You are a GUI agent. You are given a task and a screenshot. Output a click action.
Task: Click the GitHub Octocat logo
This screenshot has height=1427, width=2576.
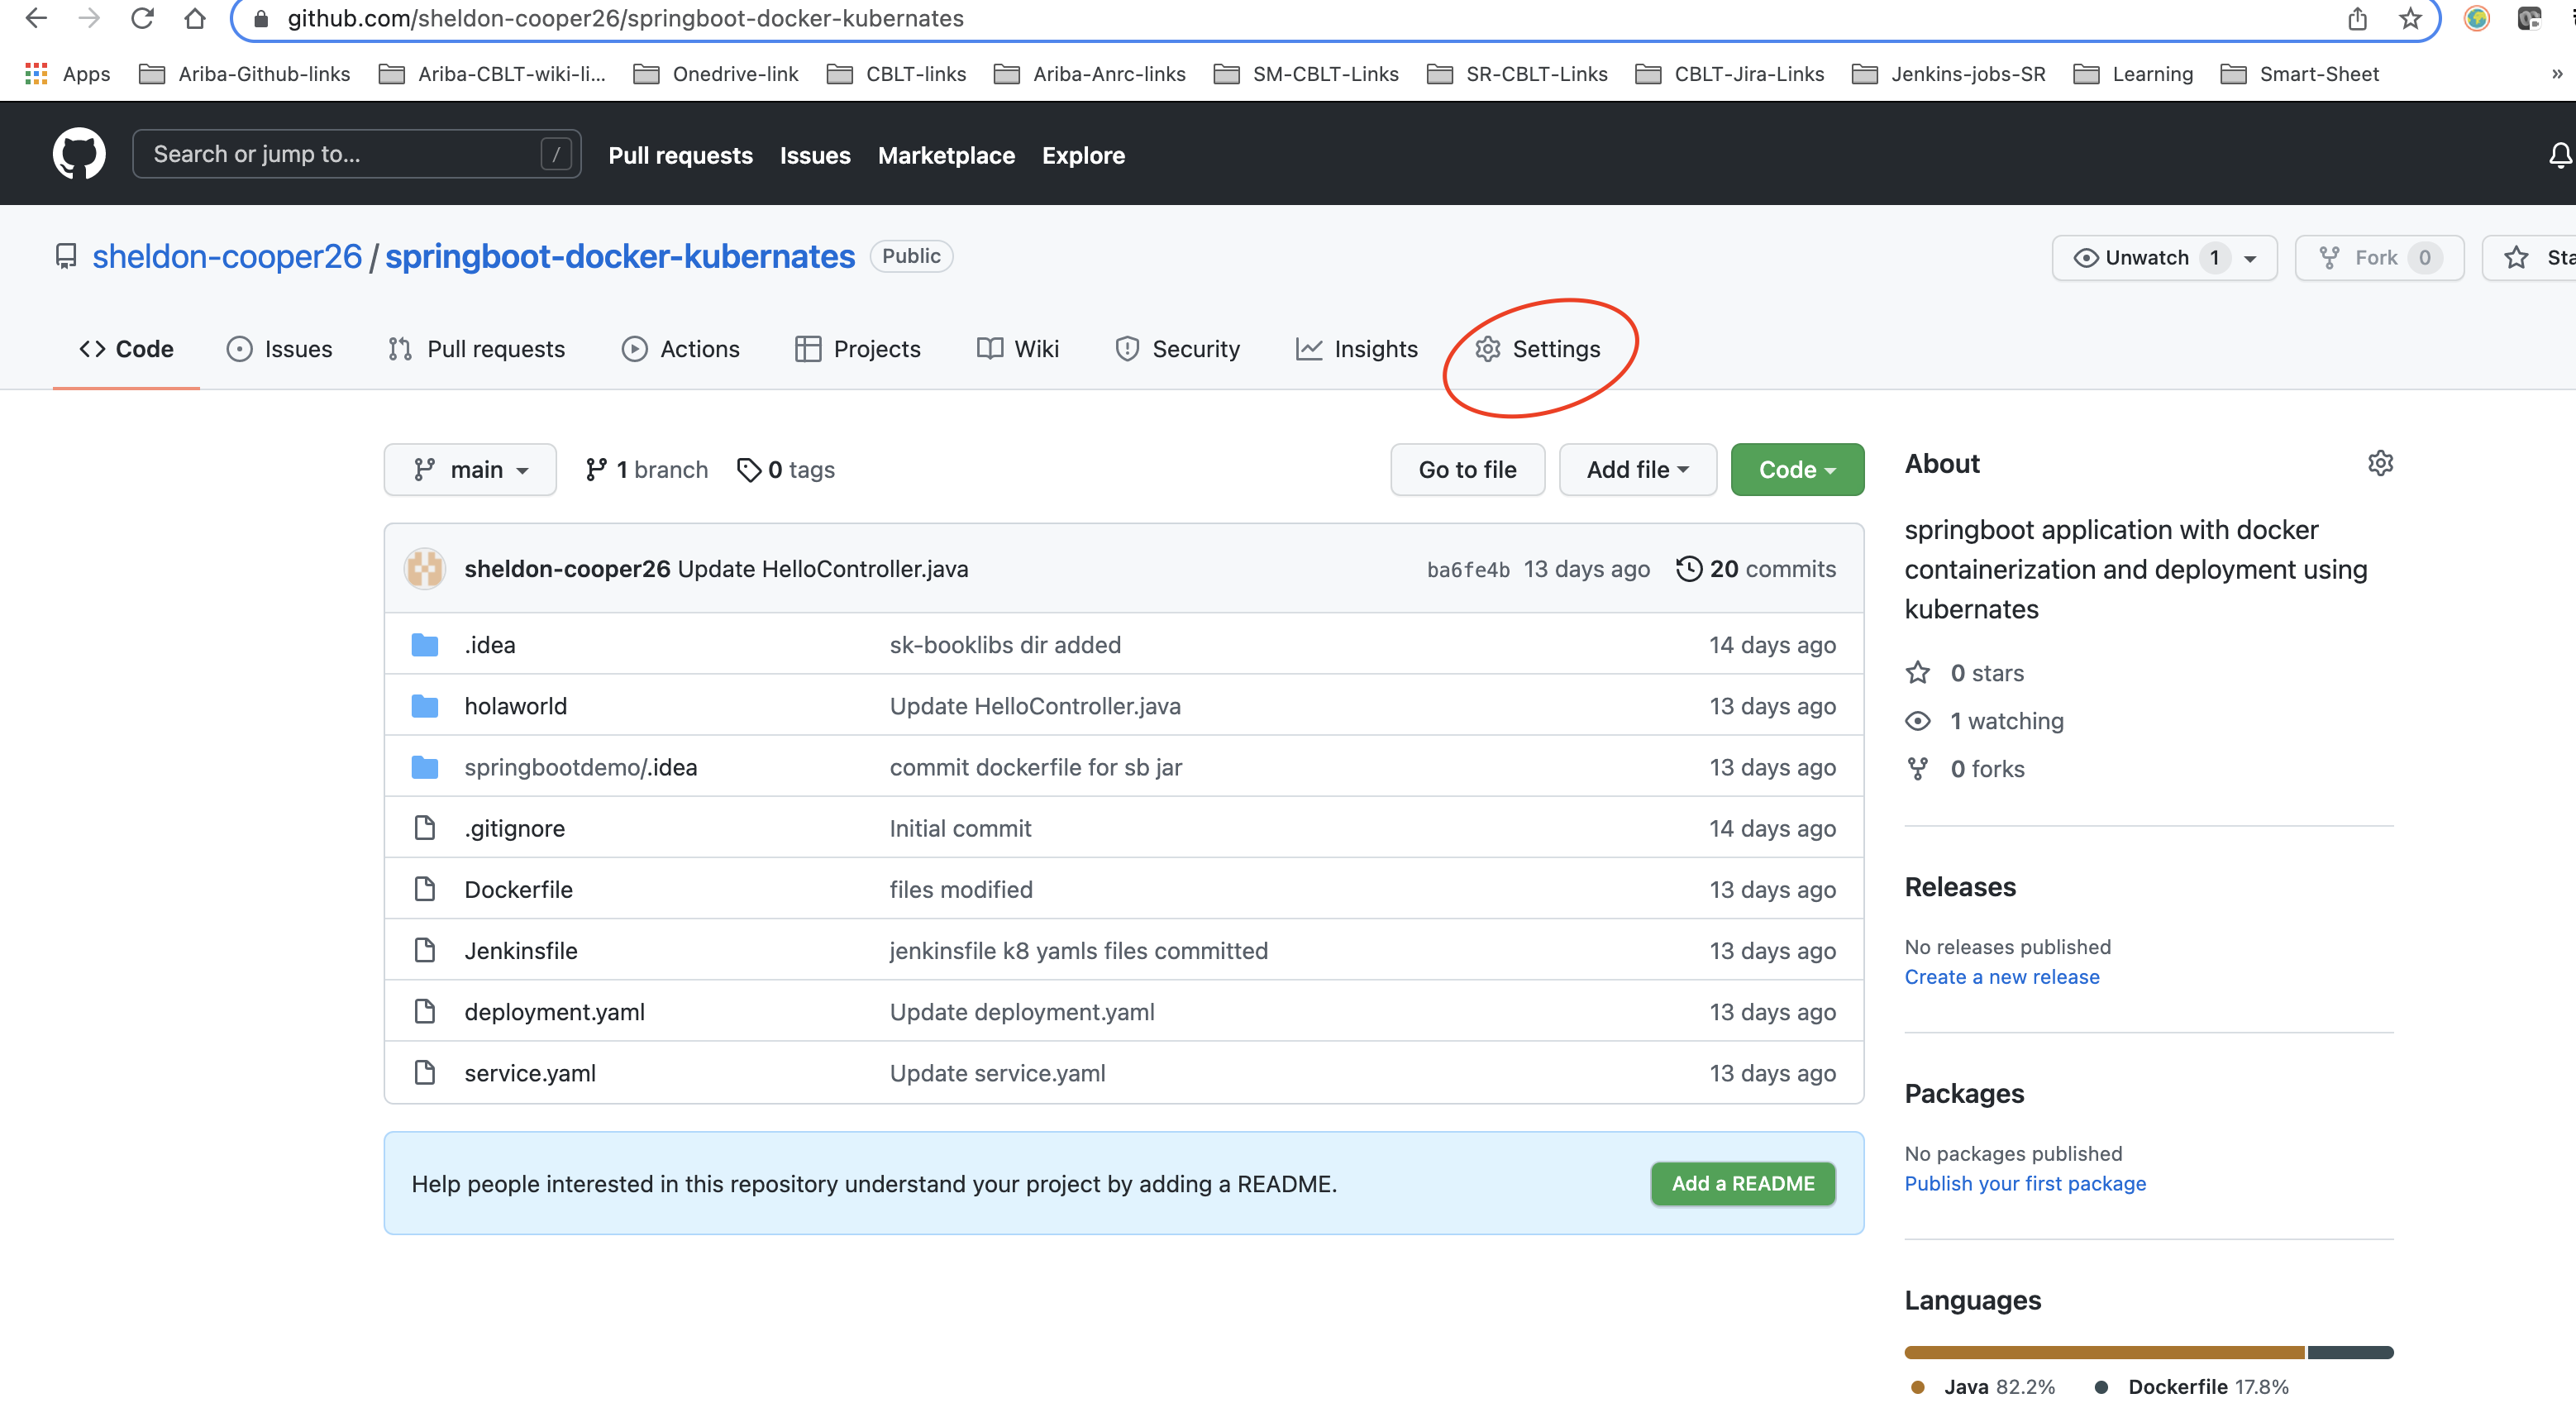(79, 154)
